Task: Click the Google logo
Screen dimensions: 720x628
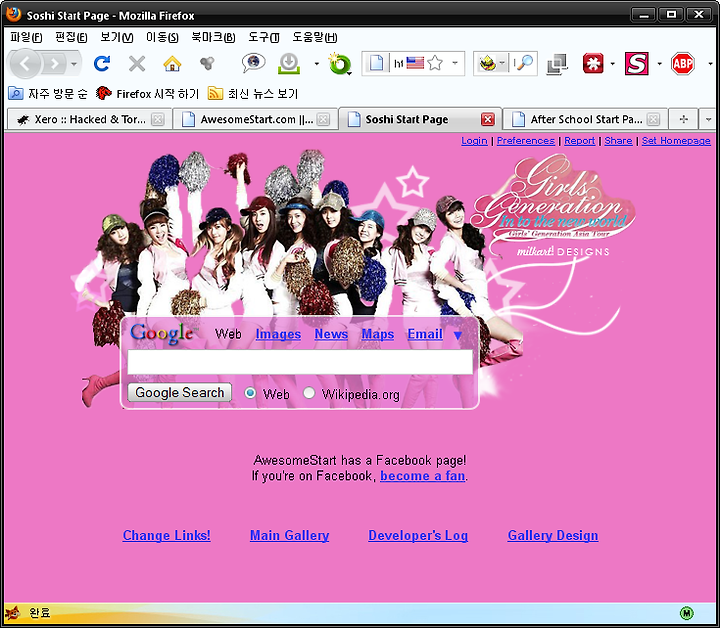Action: [x=163, y=333]
